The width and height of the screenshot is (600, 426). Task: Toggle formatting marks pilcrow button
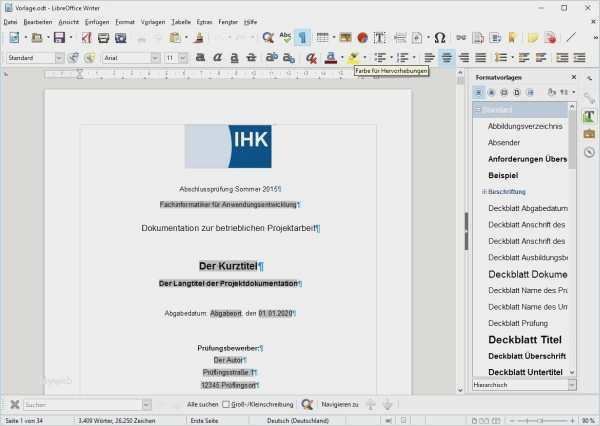tap(302, 38)
